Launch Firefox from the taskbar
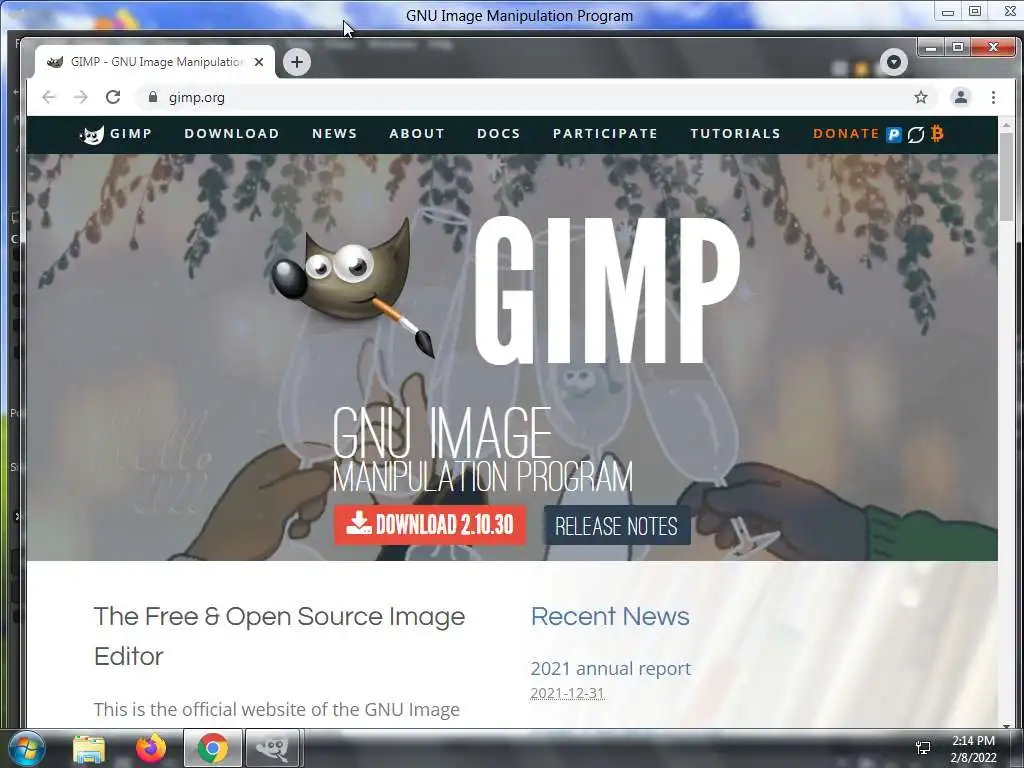 click(151, 748)
